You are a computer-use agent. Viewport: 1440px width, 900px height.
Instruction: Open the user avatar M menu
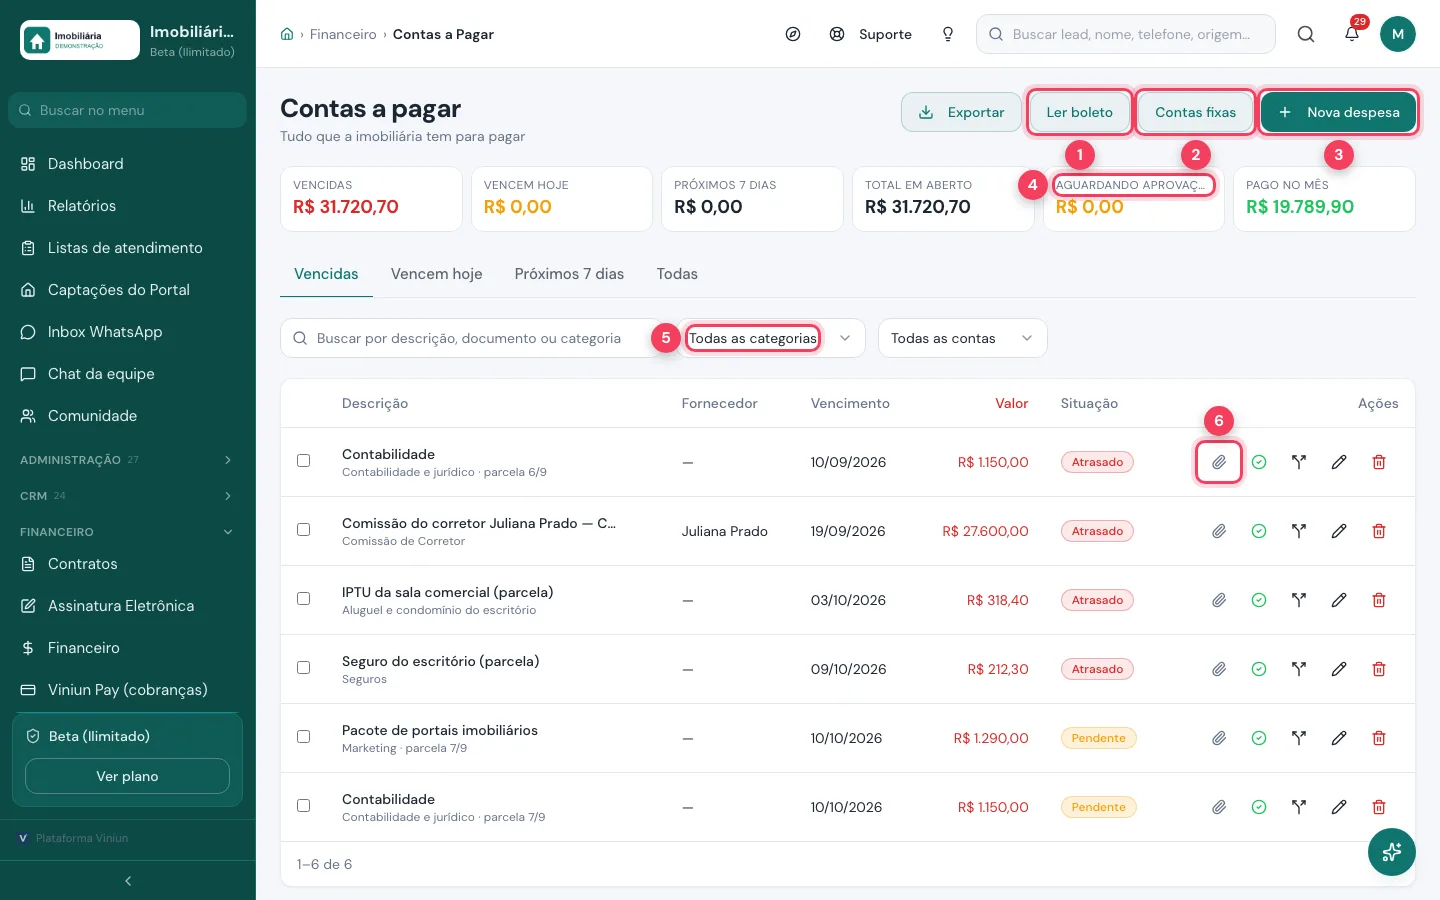pos(1398,34)
